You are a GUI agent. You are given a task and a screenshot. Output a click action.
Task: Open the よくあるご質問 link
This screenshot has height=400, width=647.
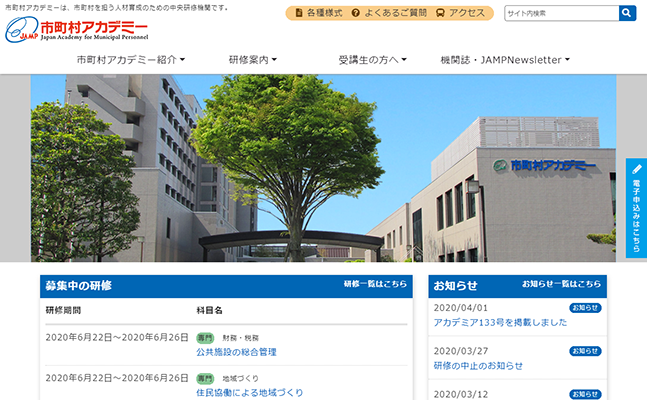pos(395,13)
